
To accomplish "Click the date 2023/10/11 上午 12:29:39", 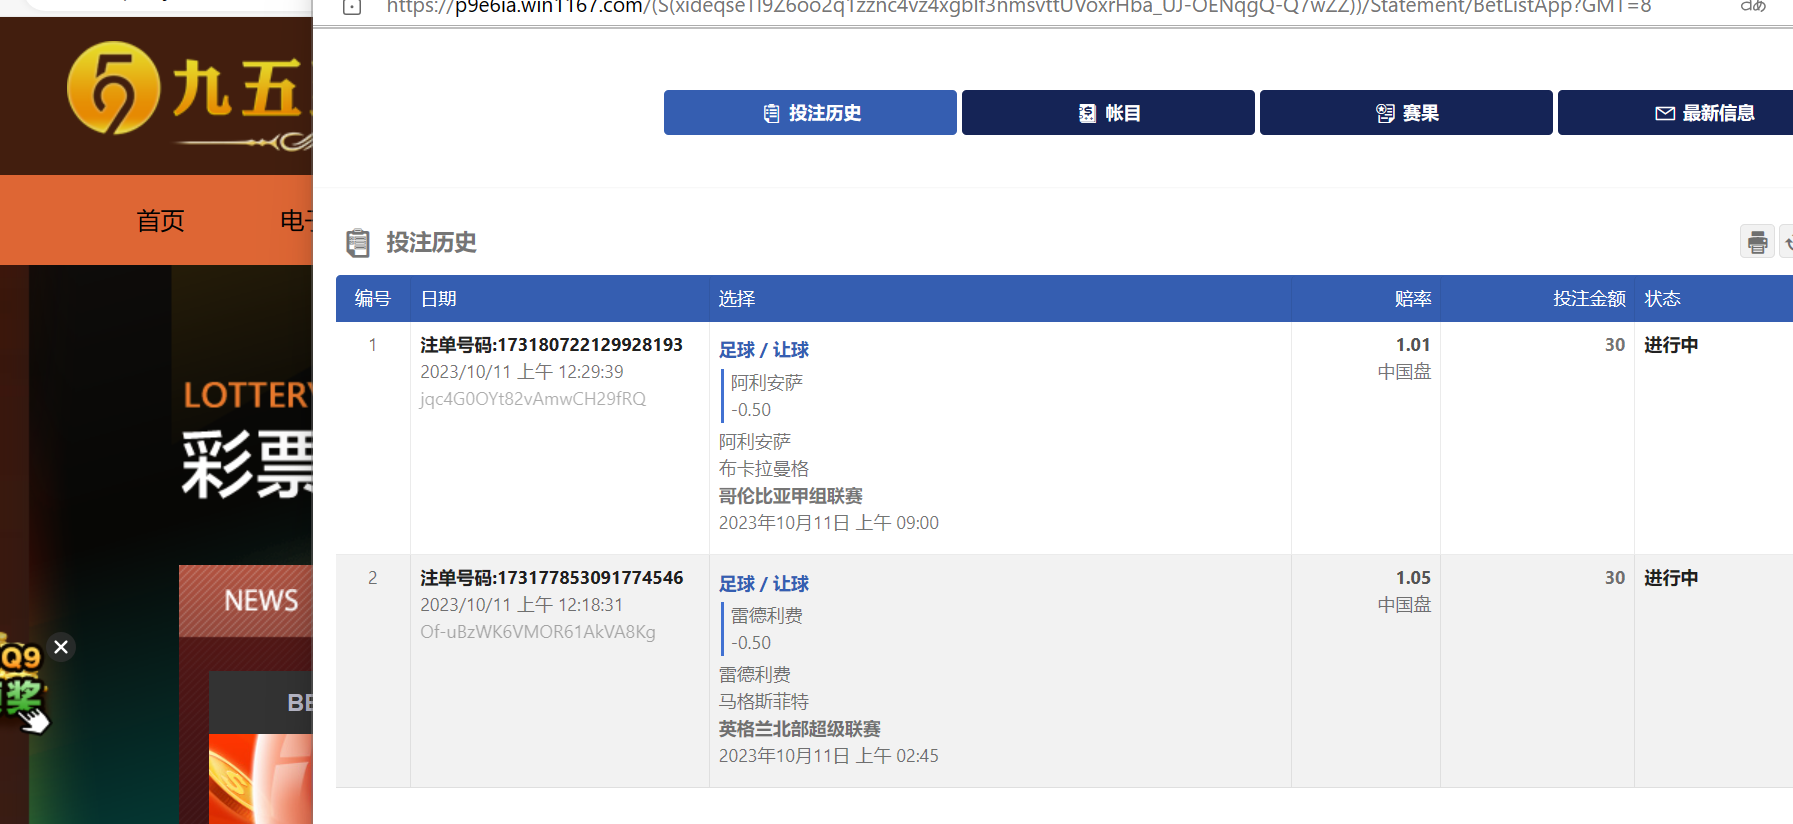I will [521, 372].
